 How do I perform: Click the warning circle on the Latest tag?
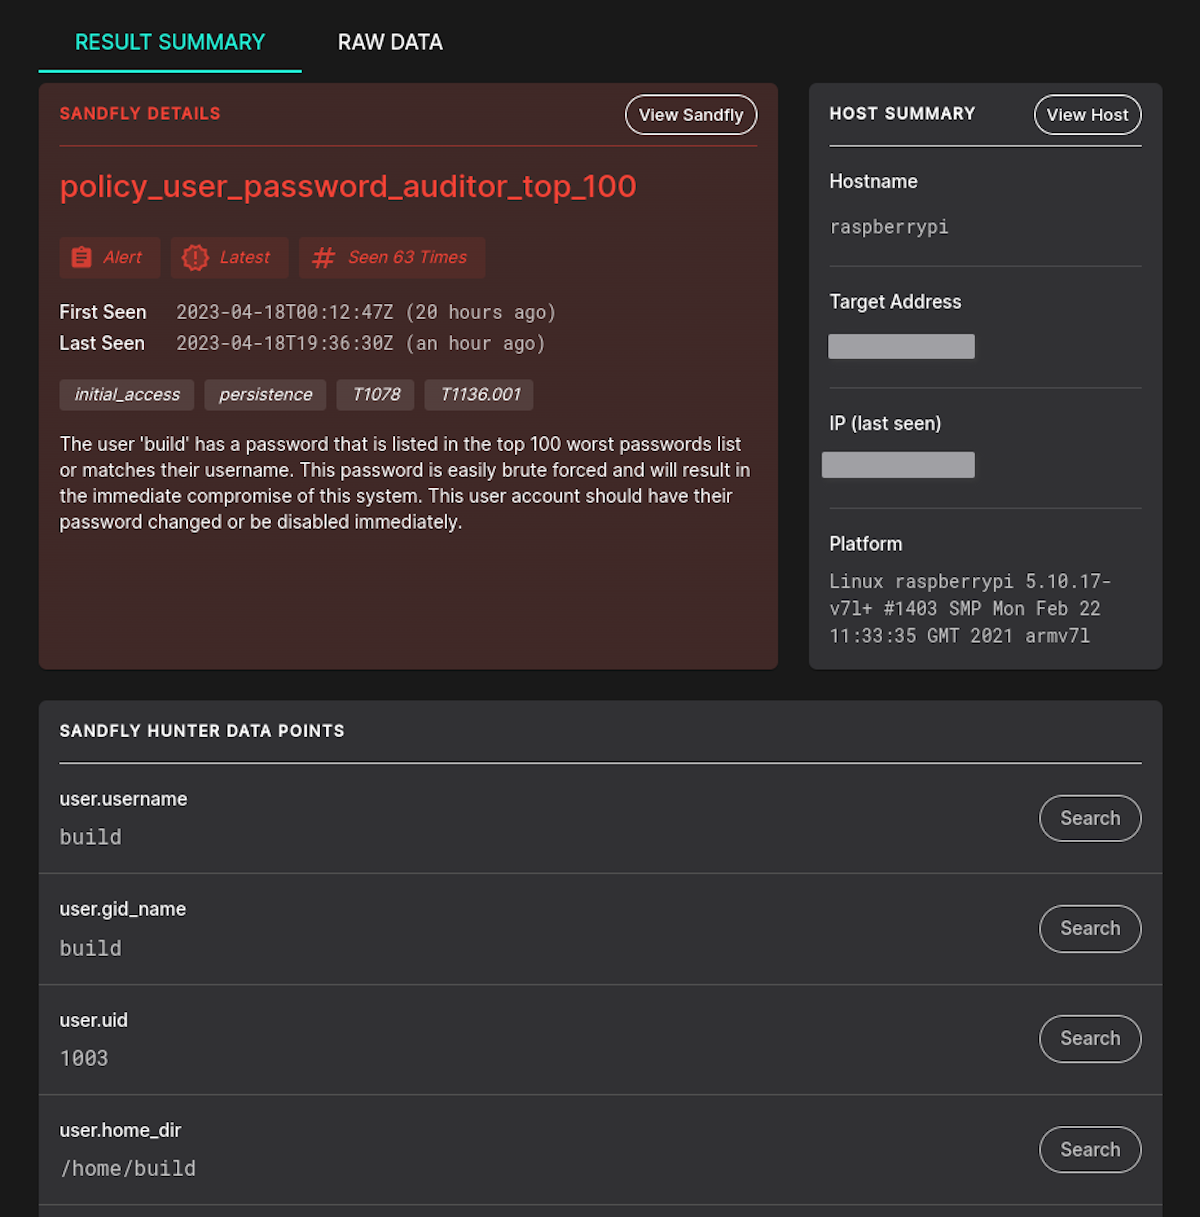coord(196,257)
